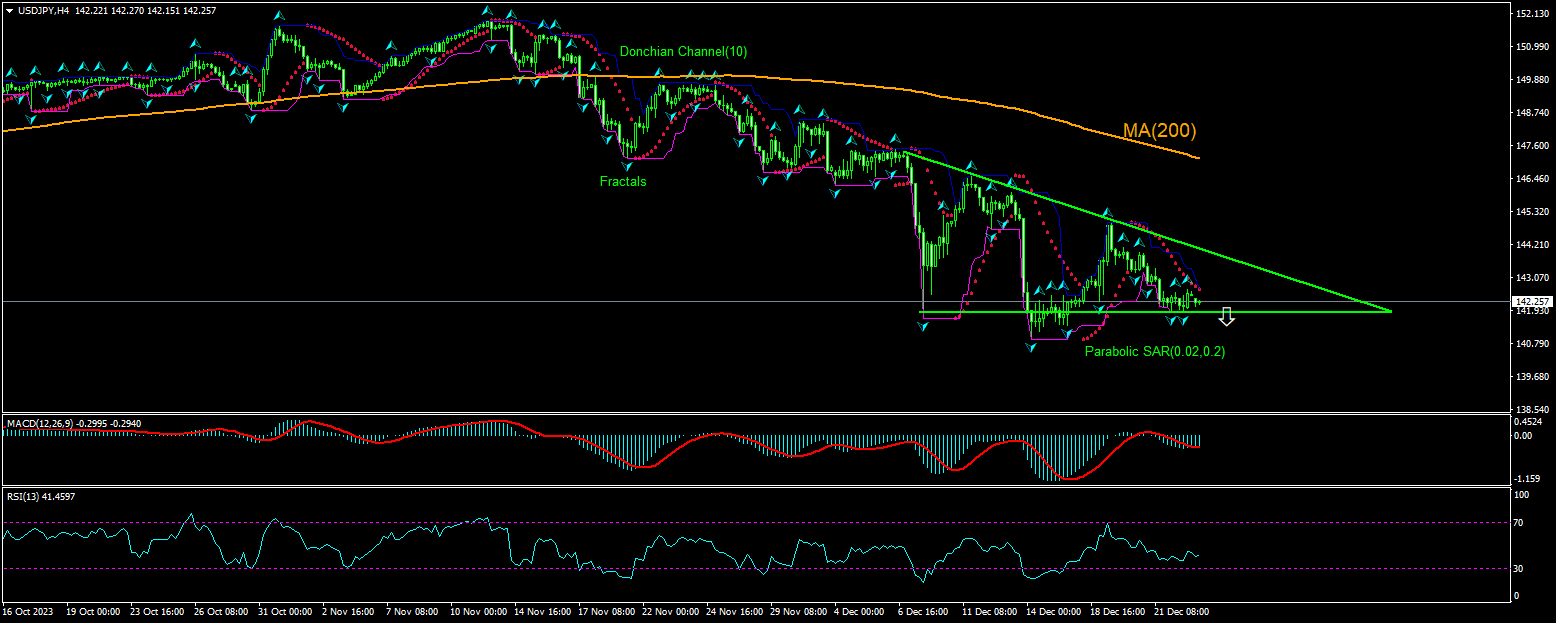
Task: Select the 152.130 price axis level
Action: tap(1531, 14)
